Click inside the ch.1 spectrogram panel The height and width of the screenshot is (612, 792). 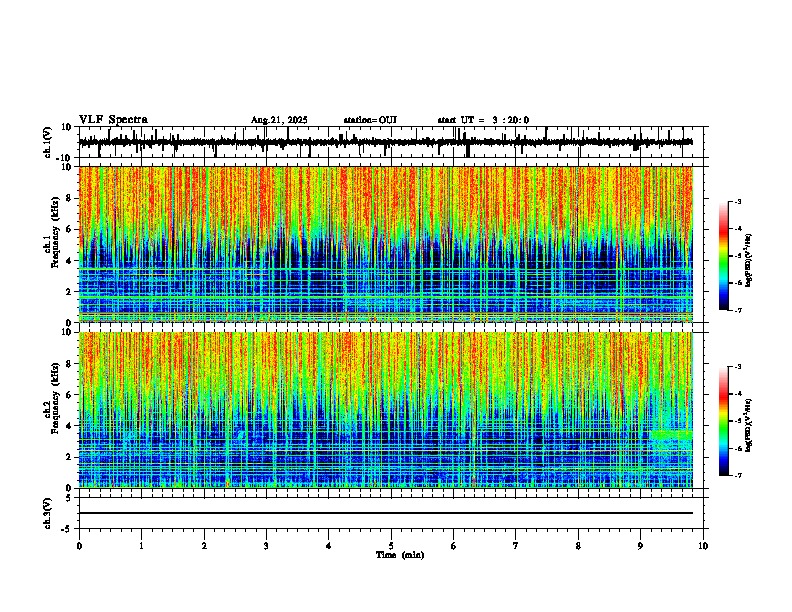(385, 244)
